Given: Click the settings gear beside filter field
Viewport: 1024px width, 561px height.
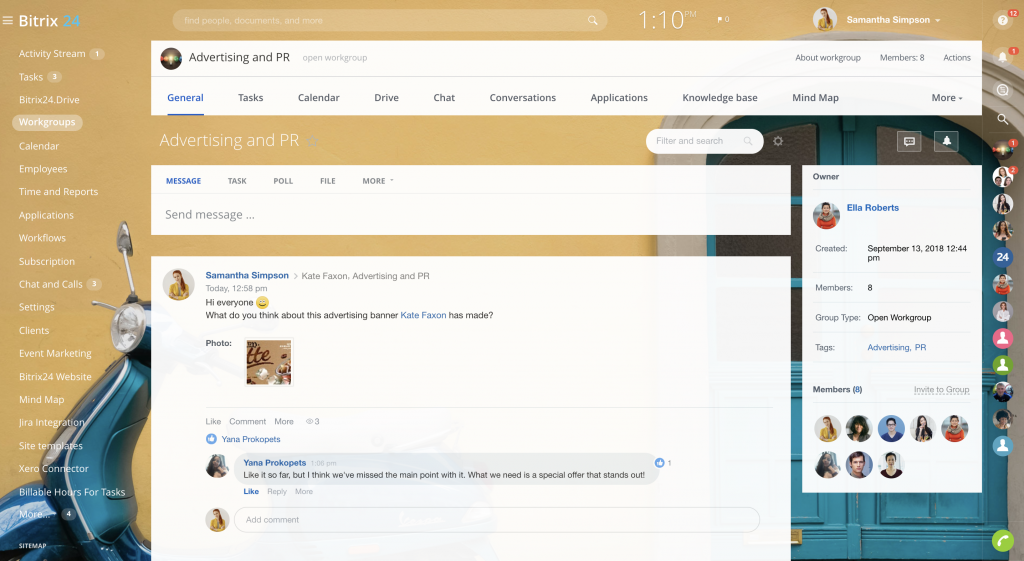Looking at the screenshot, I should coord(778,141).
